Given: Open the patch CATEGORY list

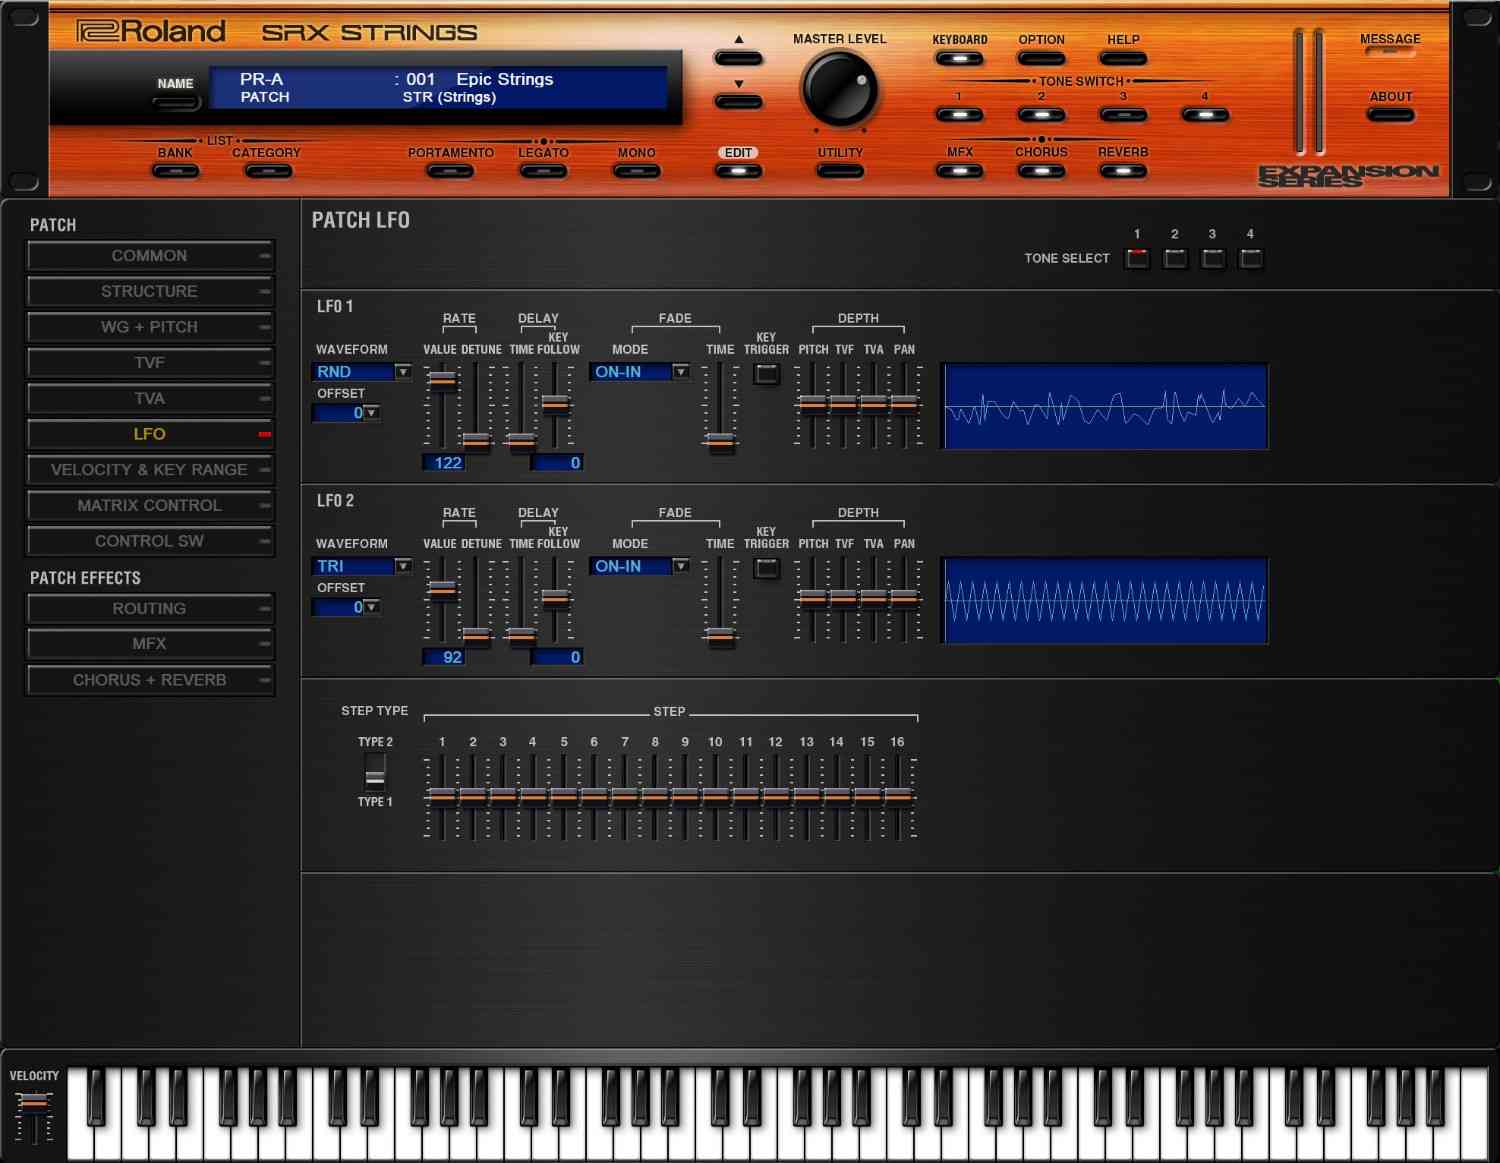Looking at the screenshot, I should click(268, 171).
